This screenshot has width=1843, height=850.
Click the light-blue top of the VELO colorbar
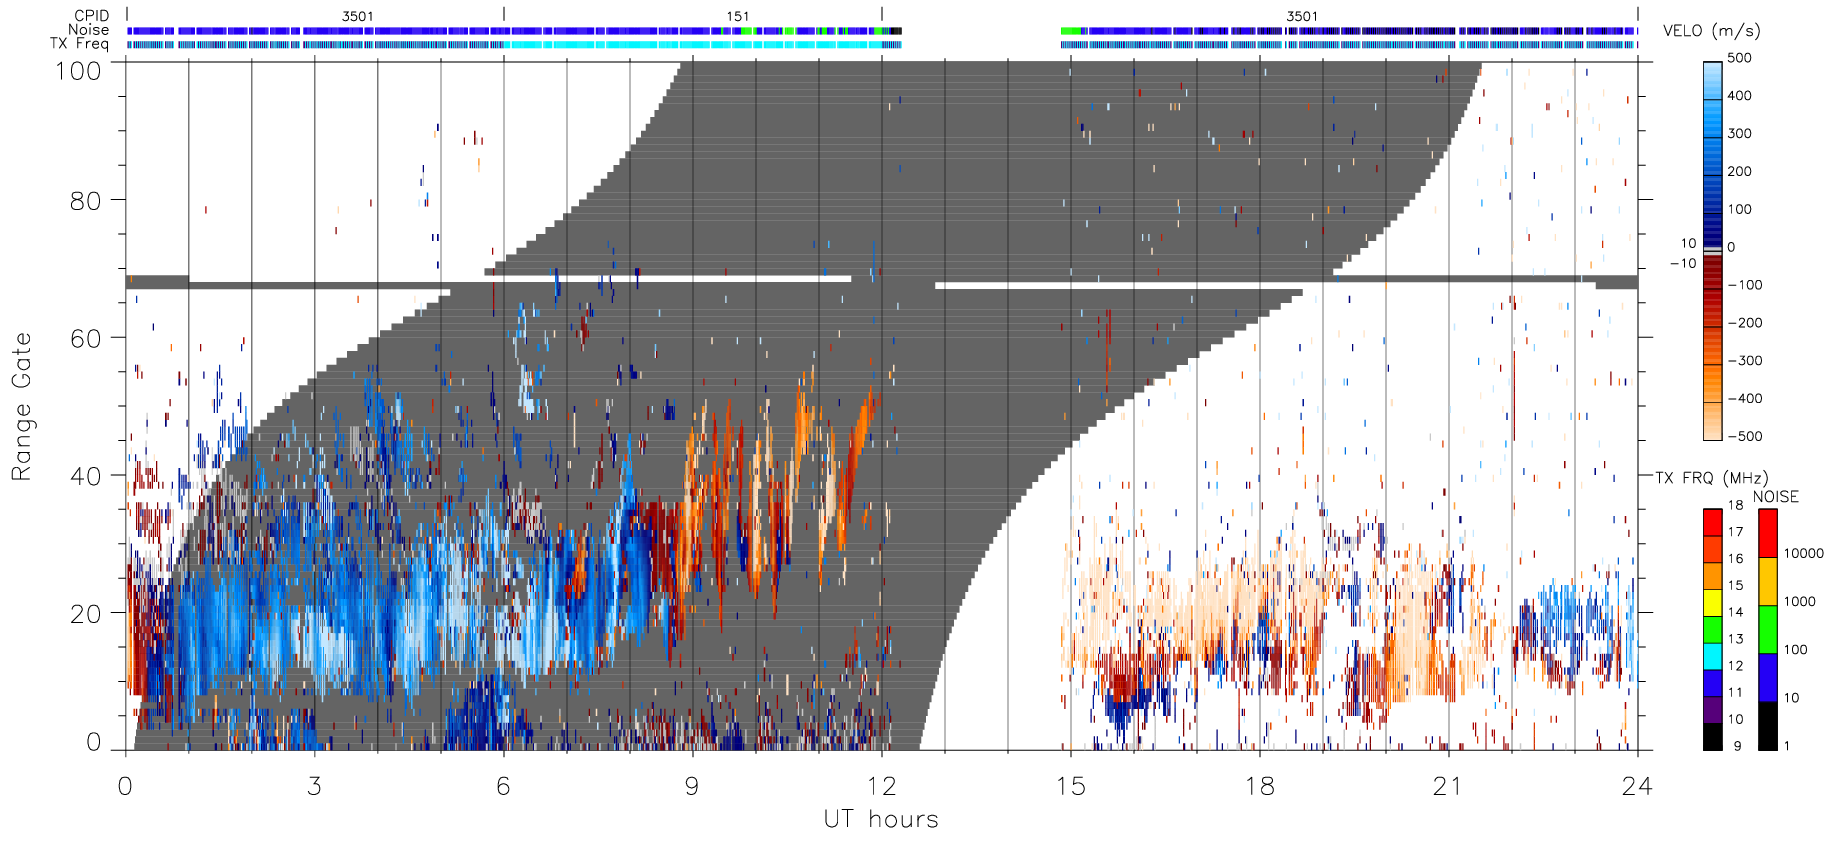point(1713,80)
